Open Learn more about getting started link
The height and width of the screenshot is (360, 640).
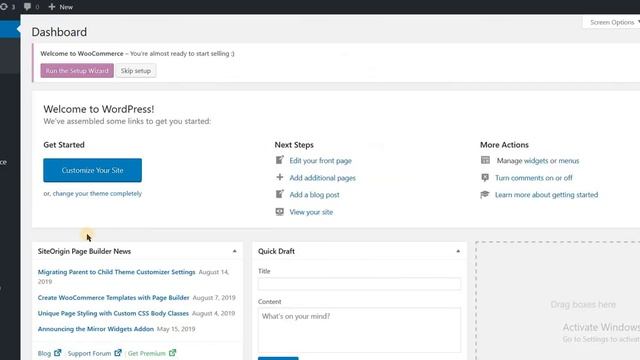(x=547, y=195)
